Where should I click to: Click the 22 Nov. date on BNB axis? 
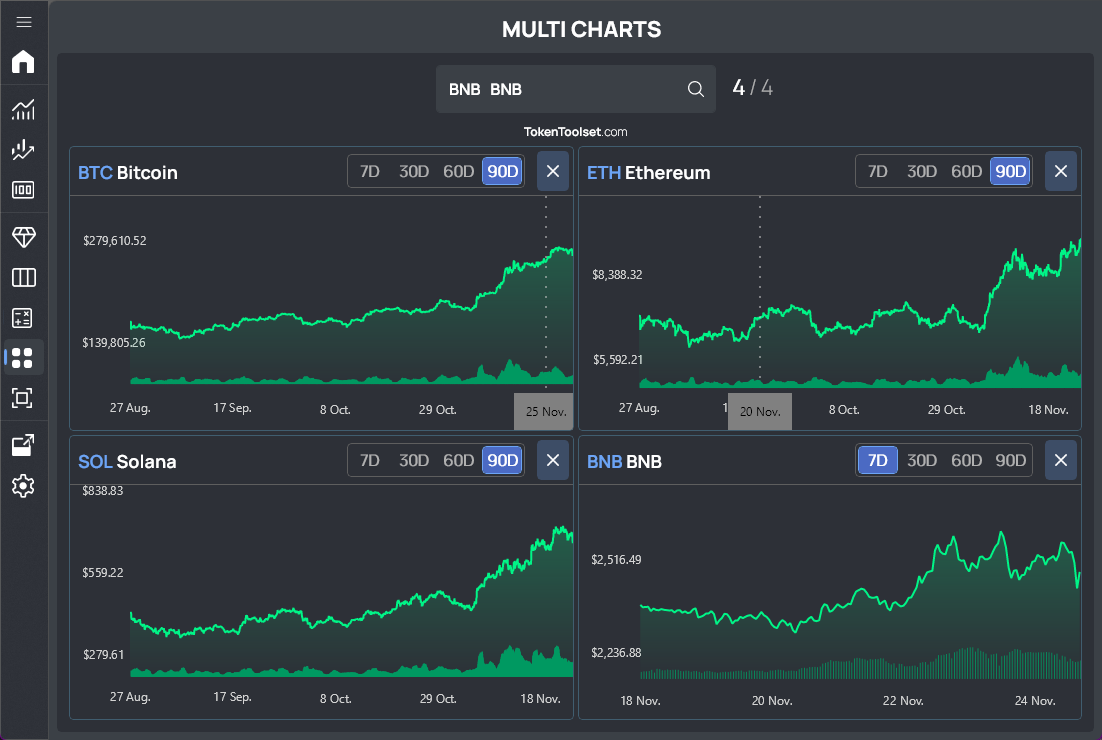point(903,701)
